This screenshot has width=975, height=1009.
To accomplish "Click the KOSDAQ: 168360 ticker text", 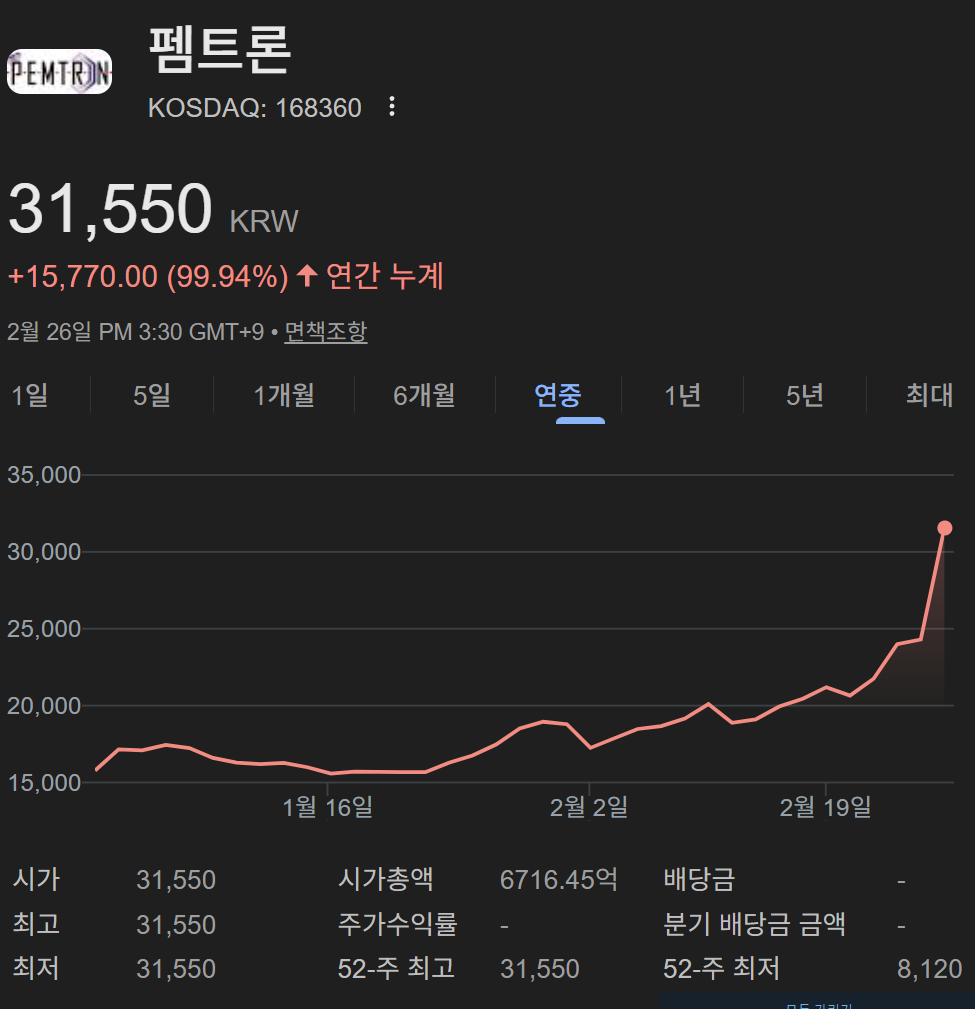I will [x=255, y=108].
